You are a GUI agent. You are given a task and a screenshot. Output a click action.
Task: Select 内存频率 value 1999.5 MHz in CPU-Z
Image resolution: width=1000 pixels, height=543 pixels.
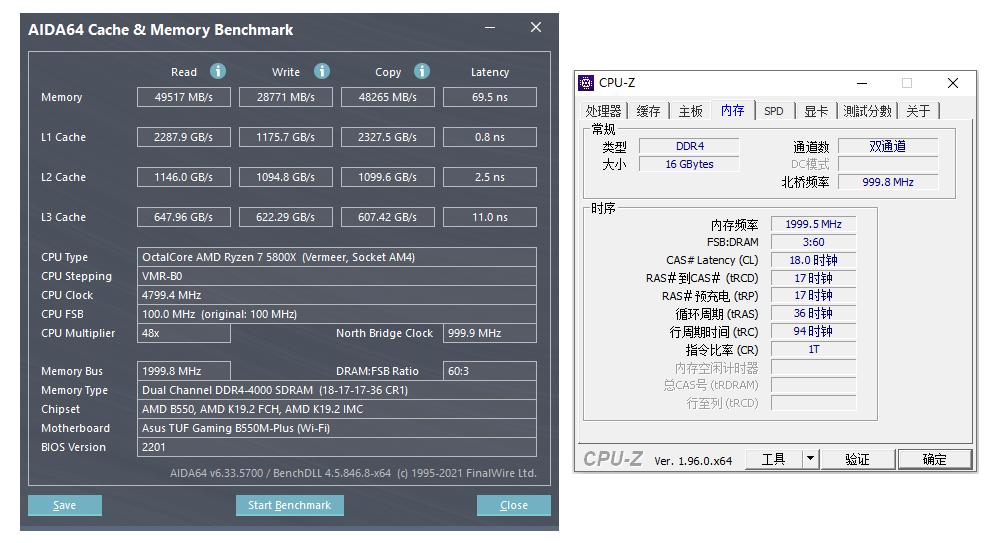813,224
